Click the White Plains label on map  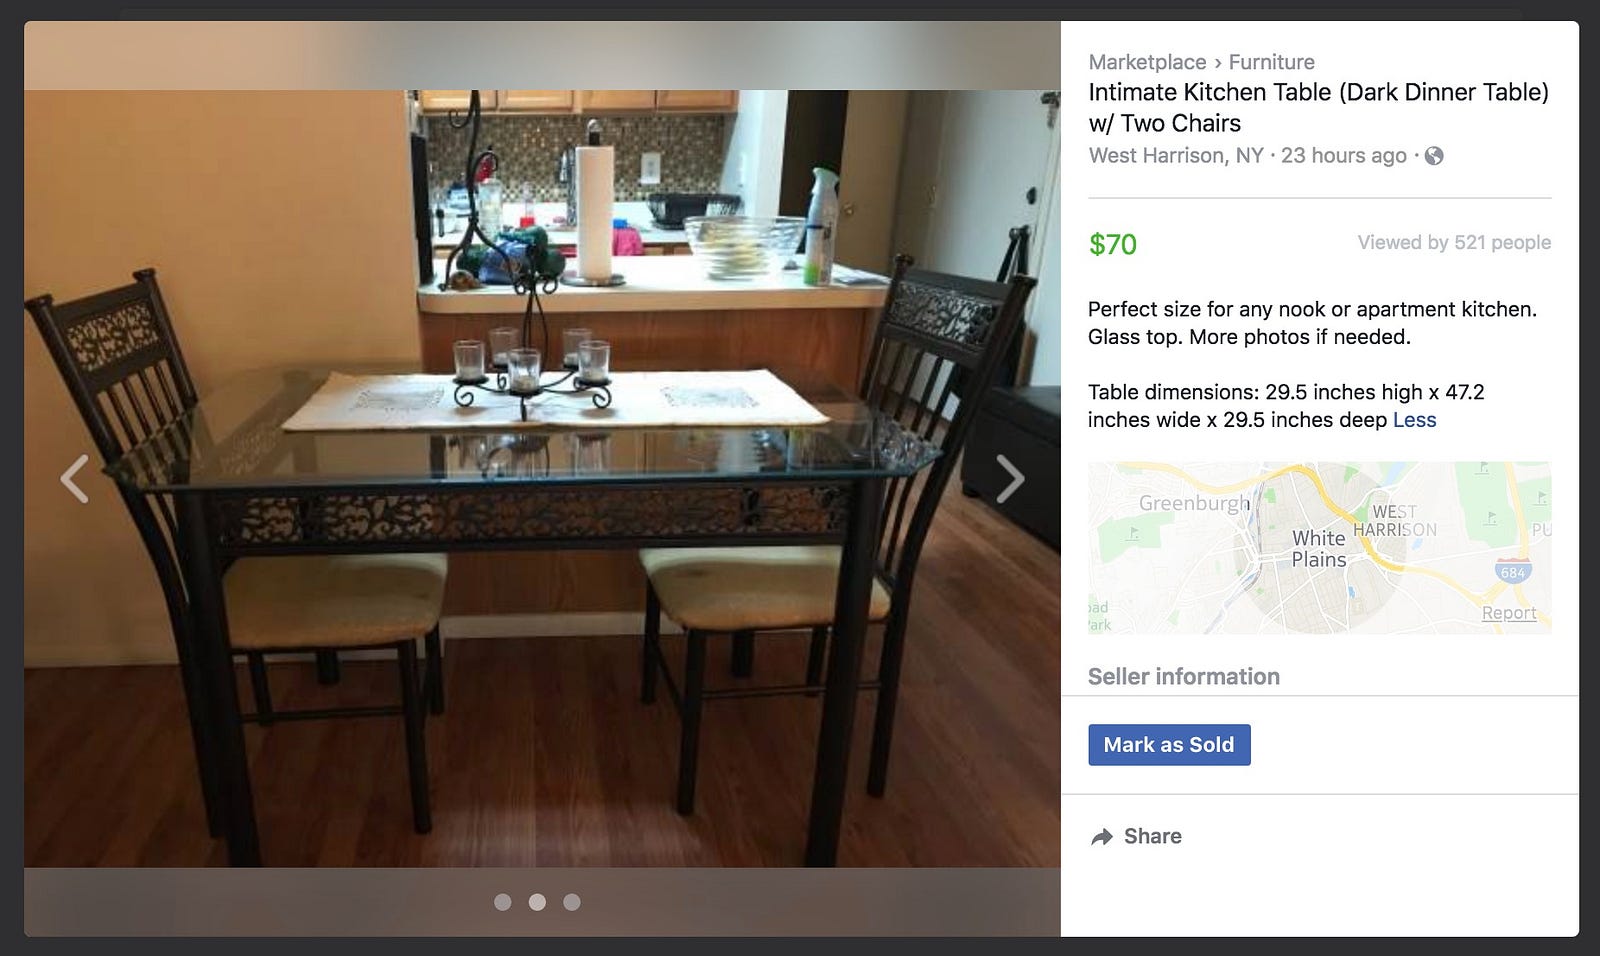(1318, 549)
